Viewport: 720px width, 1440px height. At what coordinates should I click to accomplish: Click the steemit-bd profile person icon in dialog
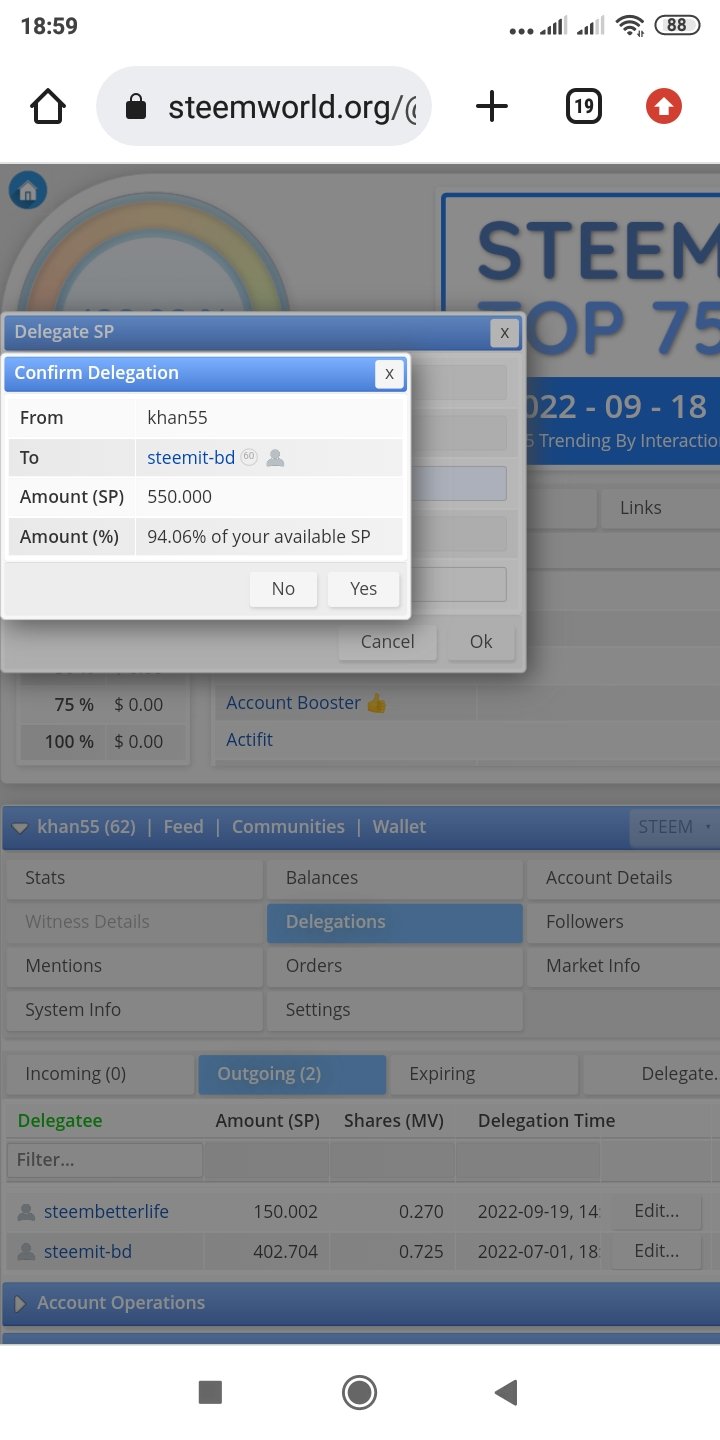pos(275,458)
